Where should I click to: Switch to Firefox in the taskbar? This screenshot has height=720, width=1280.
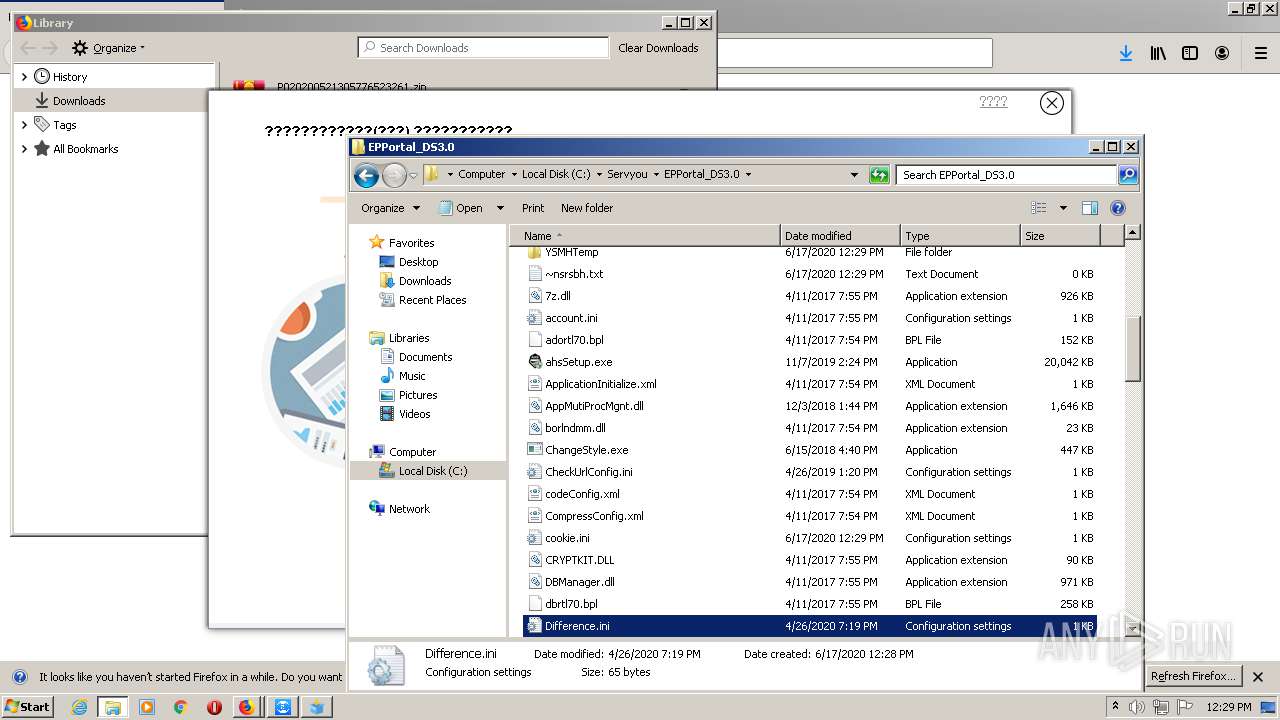click(x=246, y=707)
